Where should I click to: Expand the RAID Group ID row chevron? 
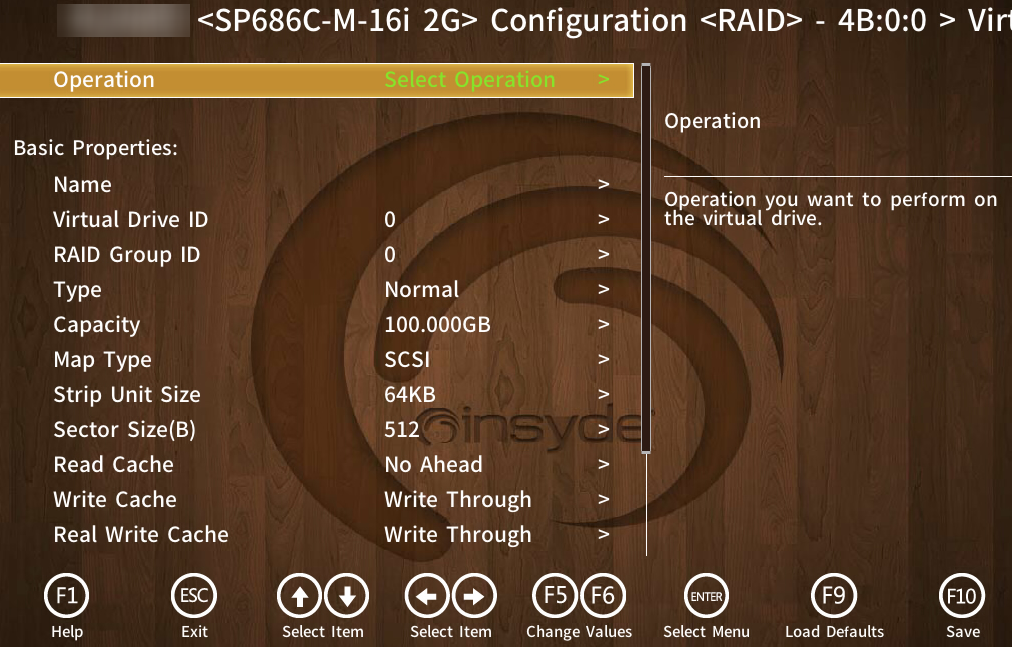click(x=603, y=254)
